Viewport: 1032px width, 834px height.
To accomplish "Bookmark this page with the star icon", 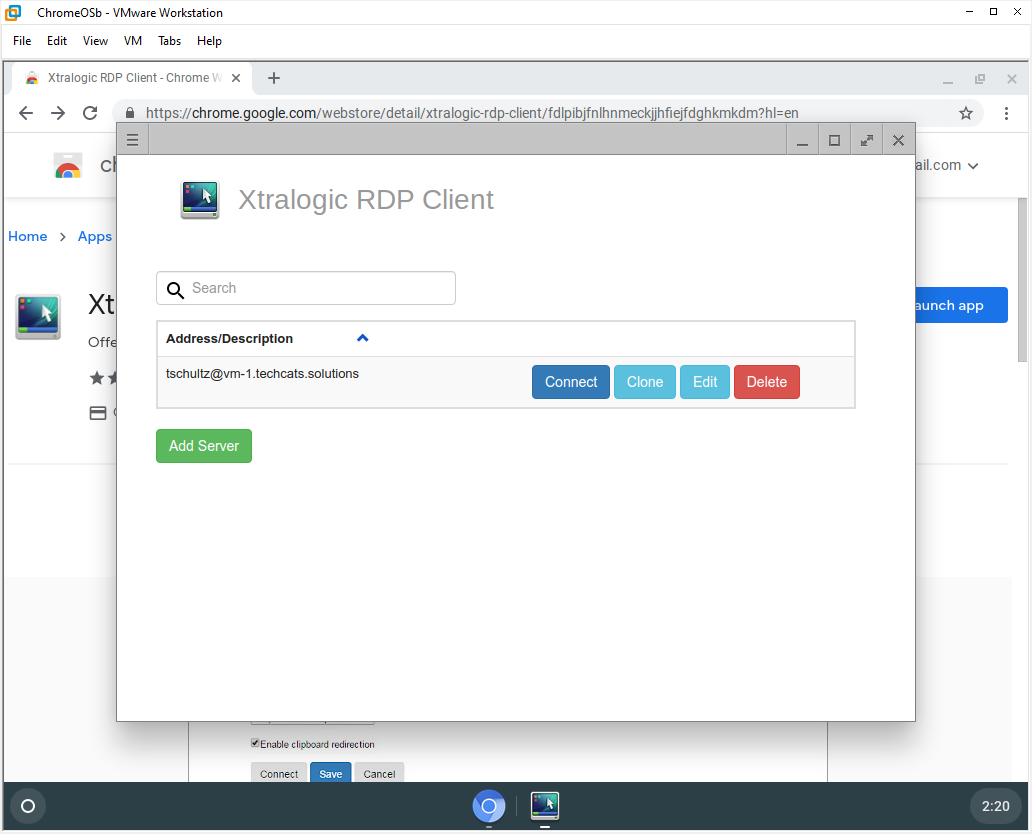I will [966, 113].
